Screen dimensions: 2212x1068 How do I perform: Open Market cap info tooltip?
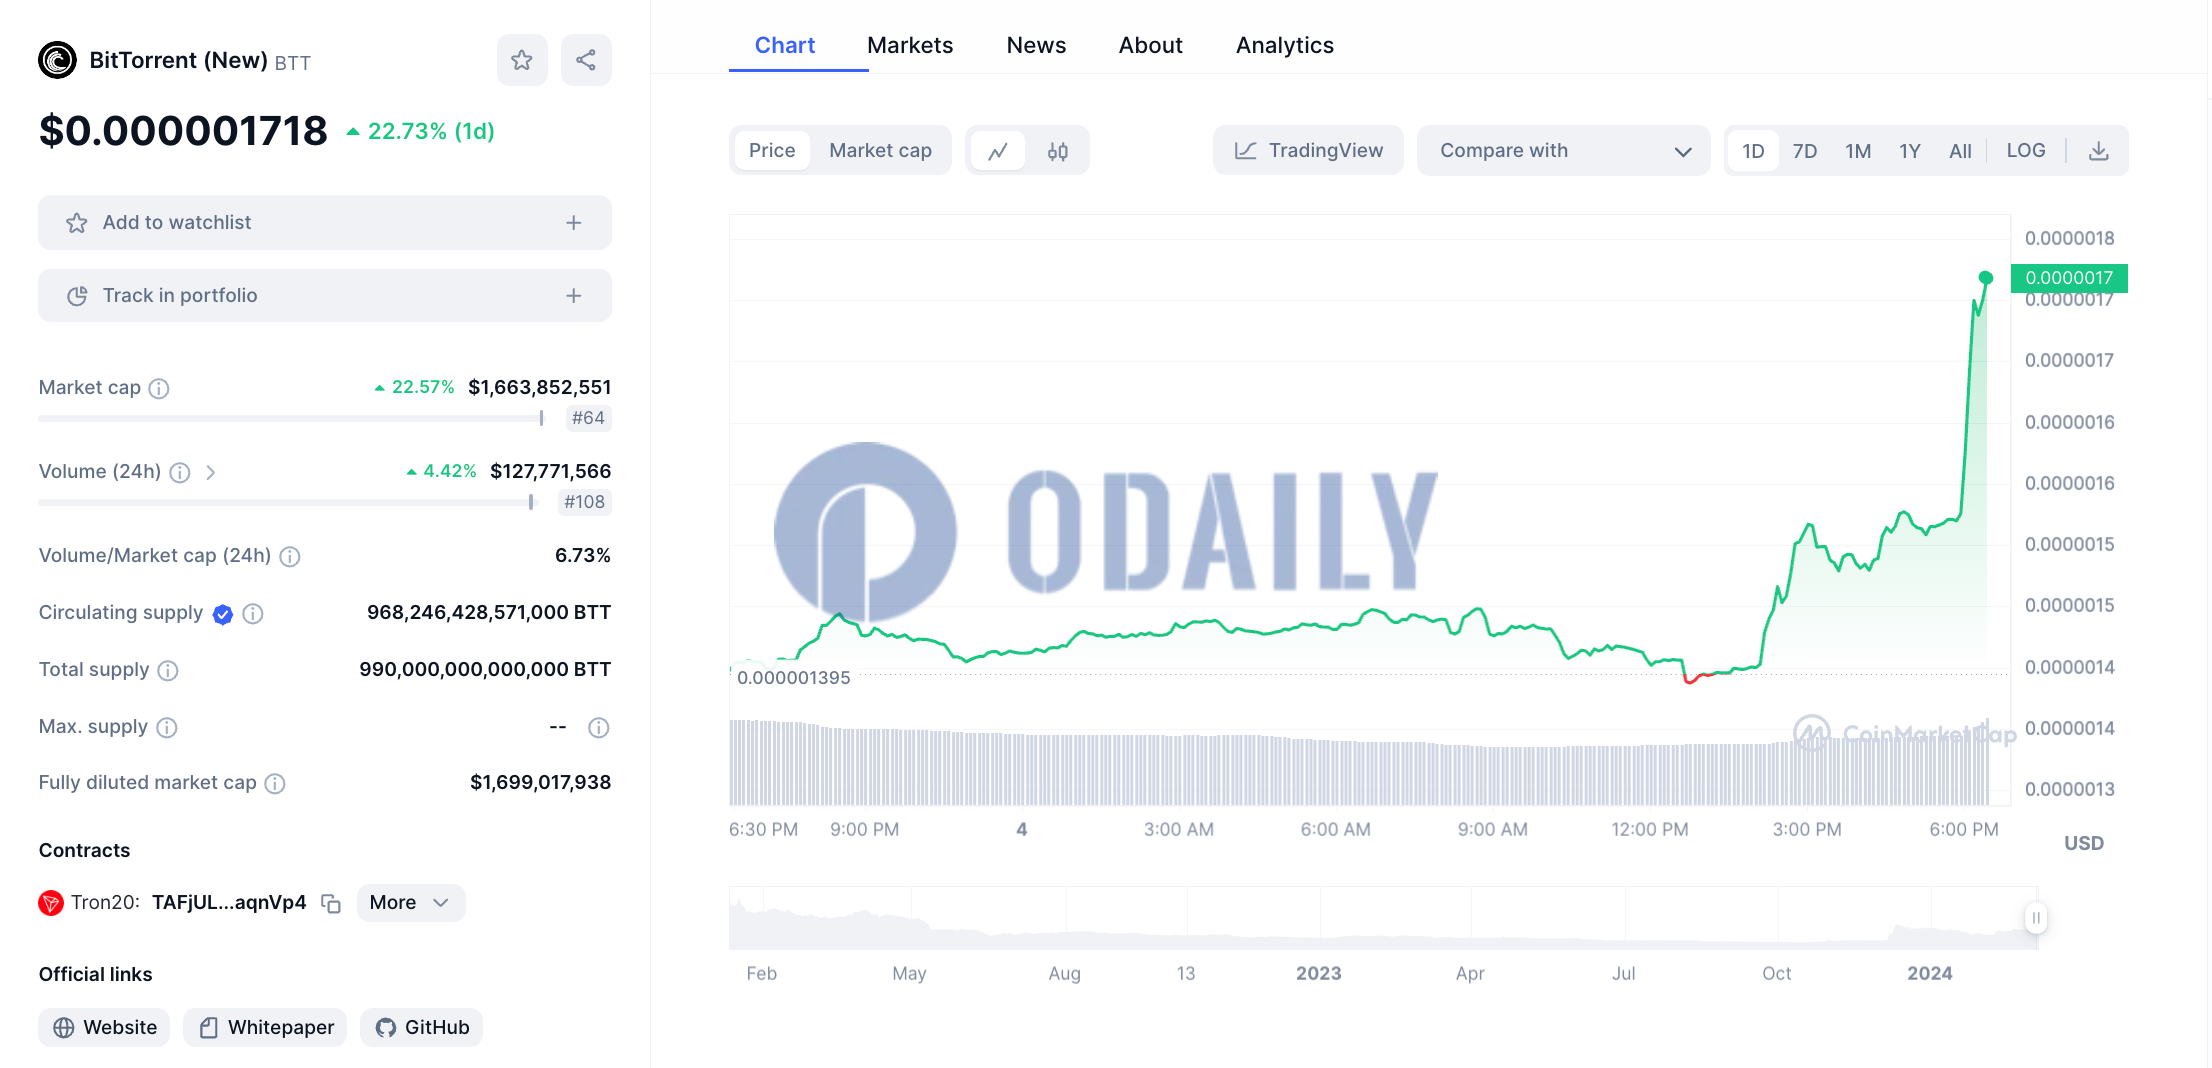click(158, 388)
